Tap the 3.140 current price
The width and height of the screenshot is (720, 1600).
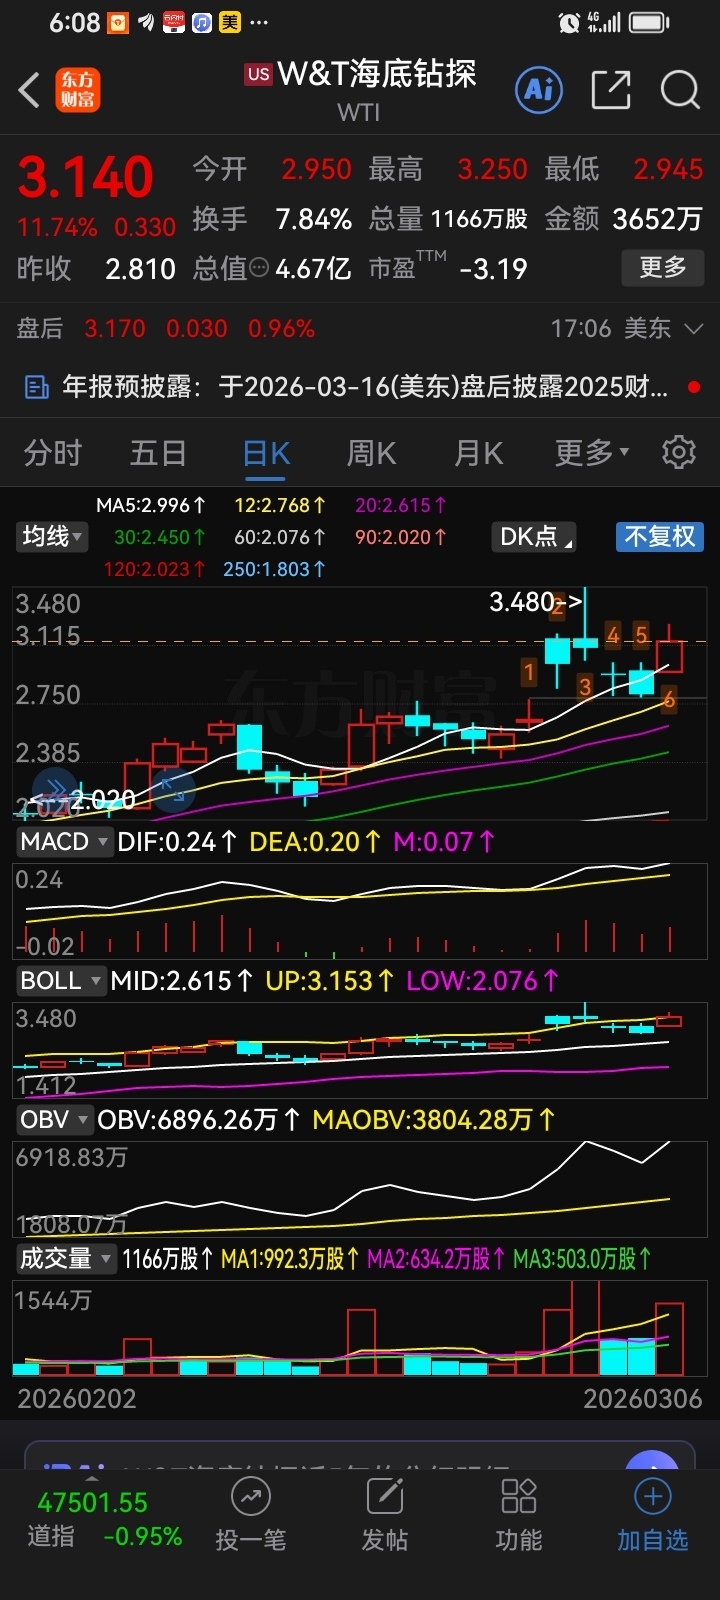(86, 178)
